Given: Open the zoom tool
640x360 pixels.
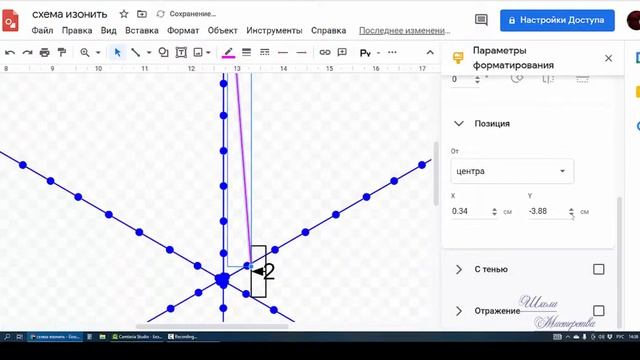Looking at the screenshot, I should pyautogui.click(x=85, y=53).
